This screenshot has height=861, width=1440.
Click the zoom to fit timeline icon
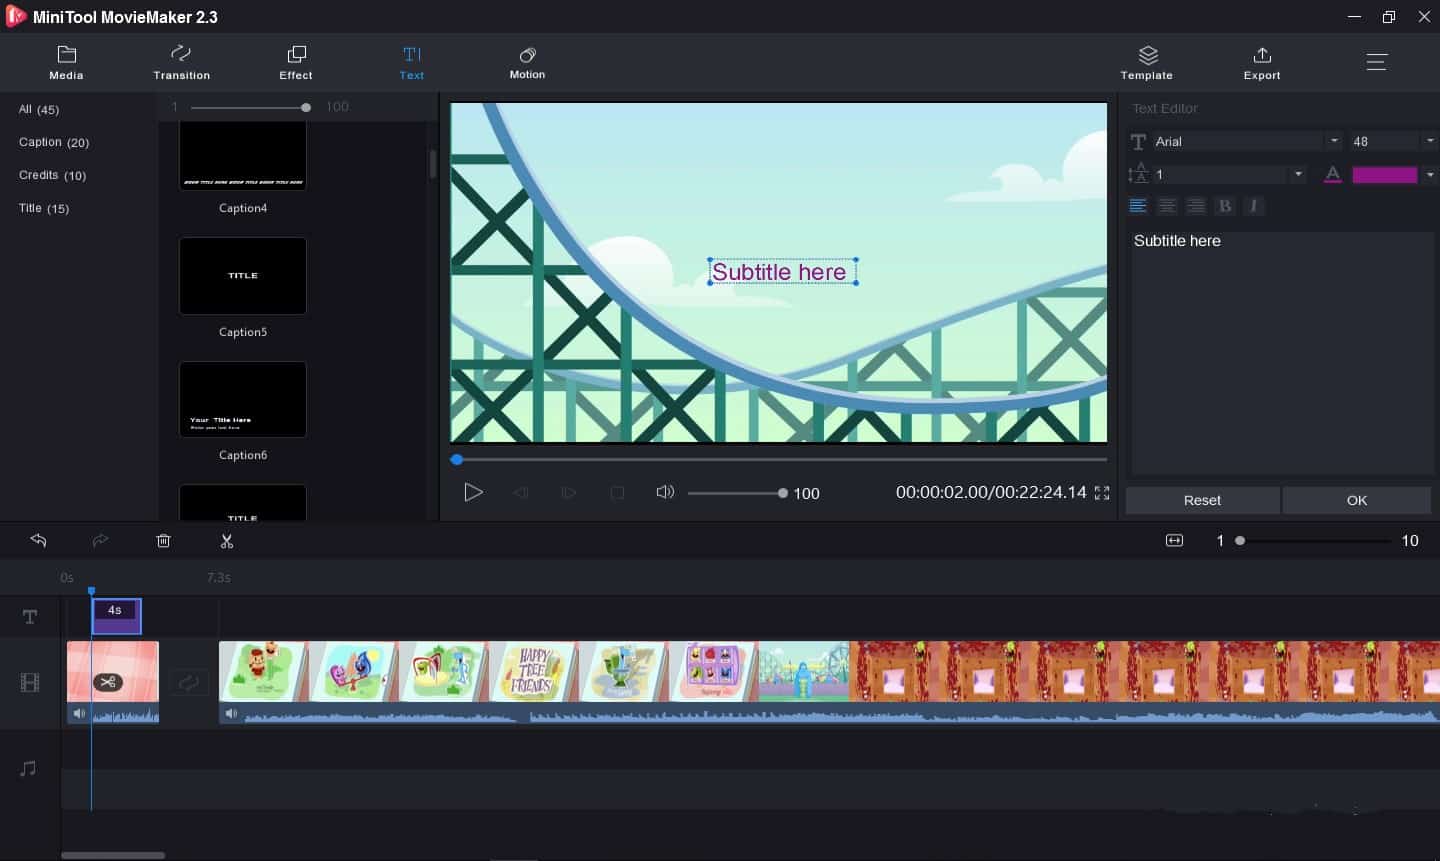coord(1174,540)
